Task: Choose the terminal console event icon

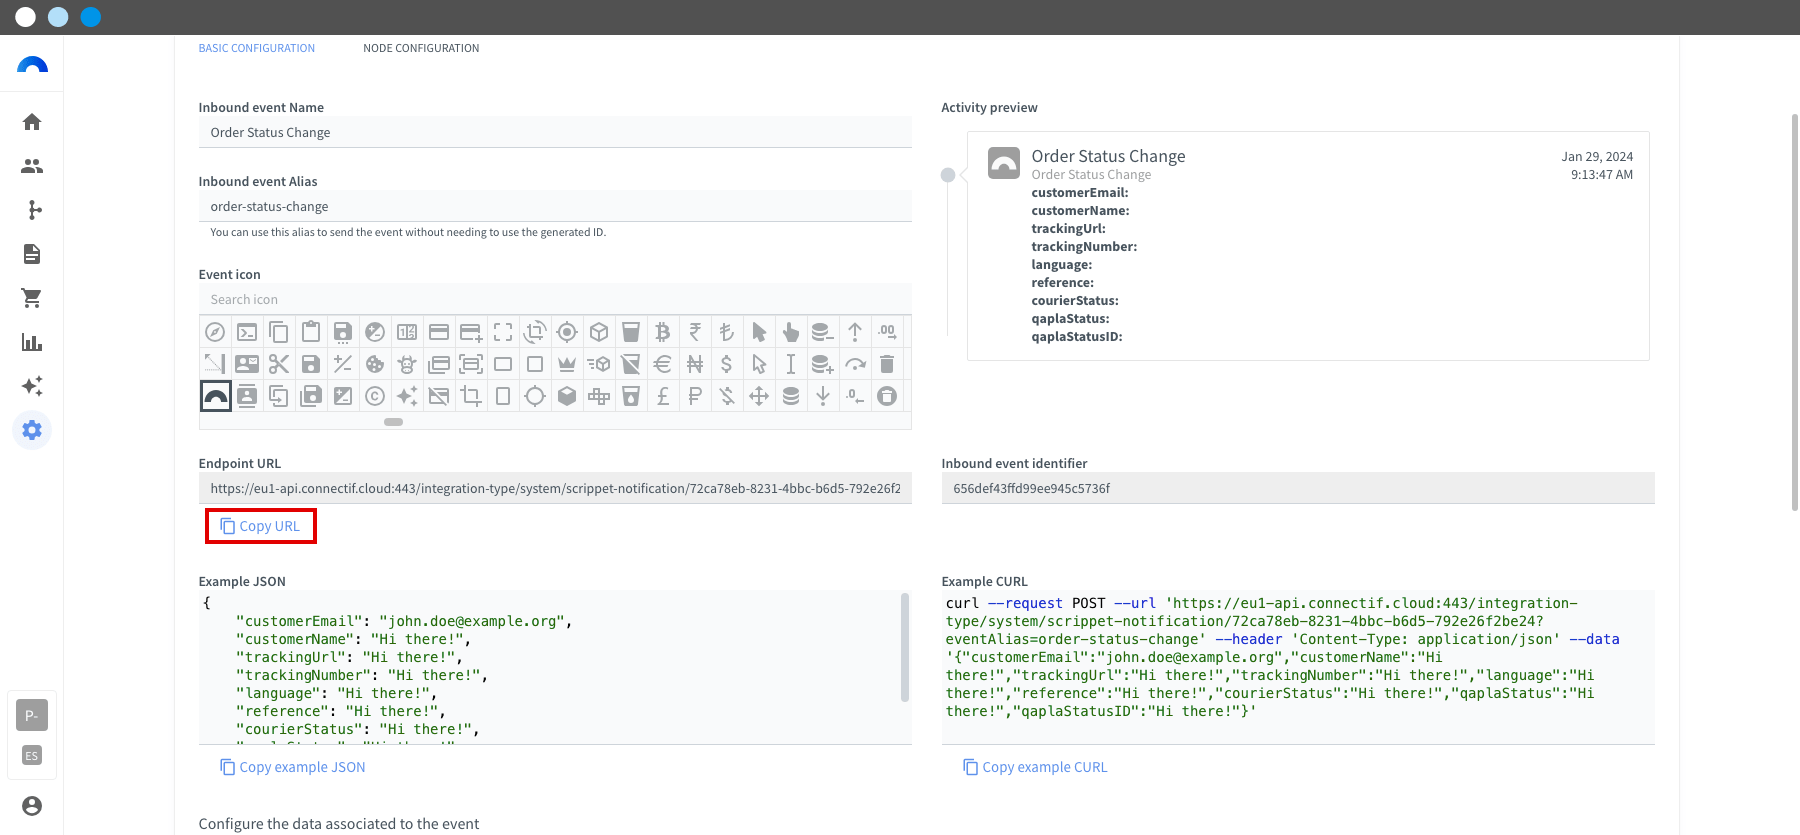Action: (247, 332)
